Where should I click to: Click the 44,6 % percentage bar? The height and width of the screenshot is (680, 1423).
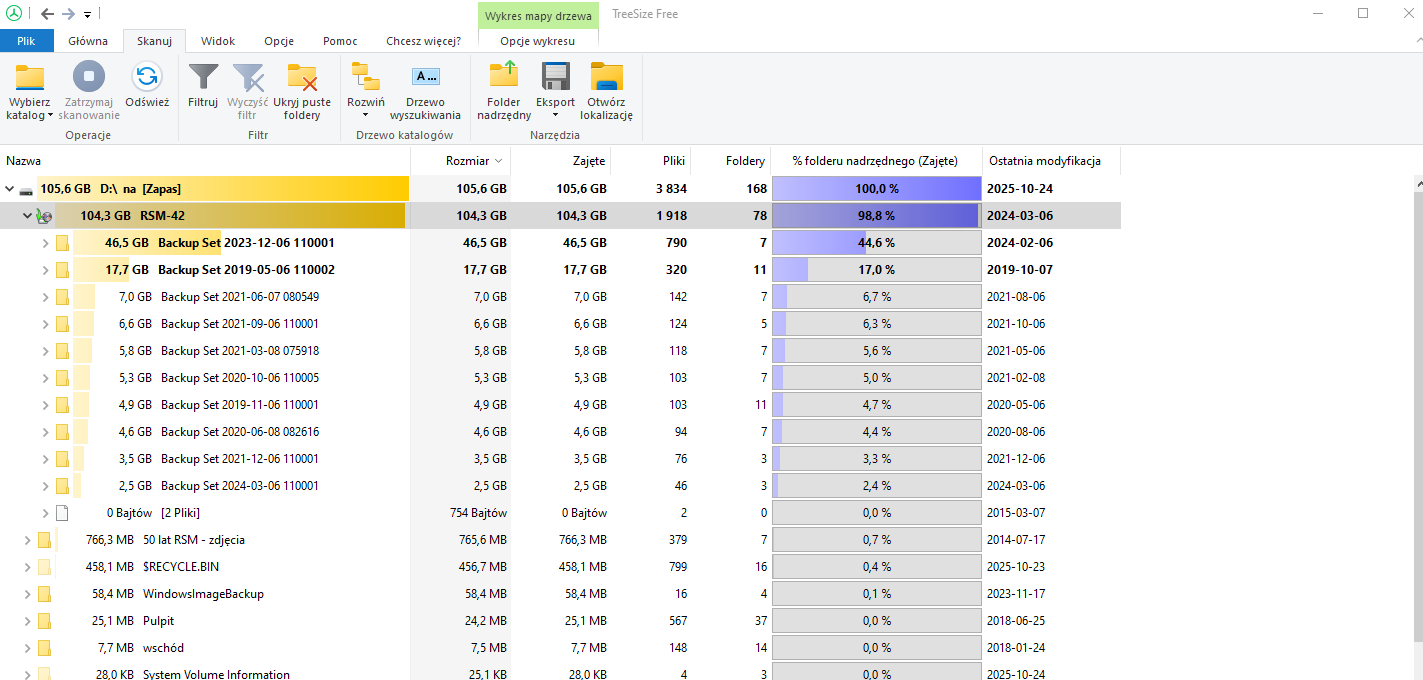tap(877, 242)
